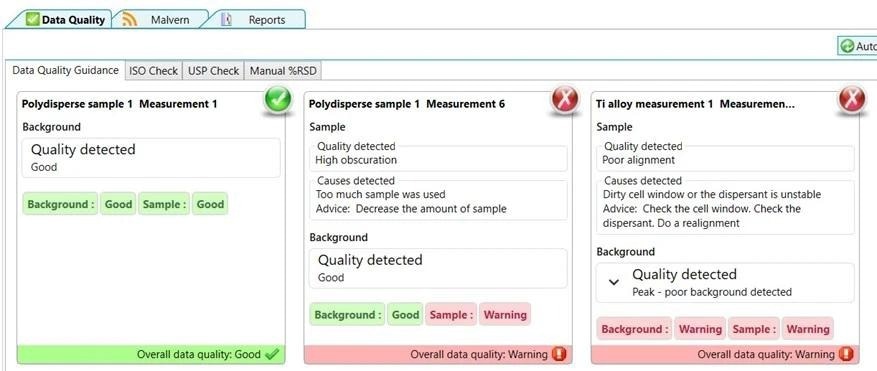Switch to the USP Check sub-tab
The width and height of the screenshot is (877, 371).
click(x=213, y=71)
